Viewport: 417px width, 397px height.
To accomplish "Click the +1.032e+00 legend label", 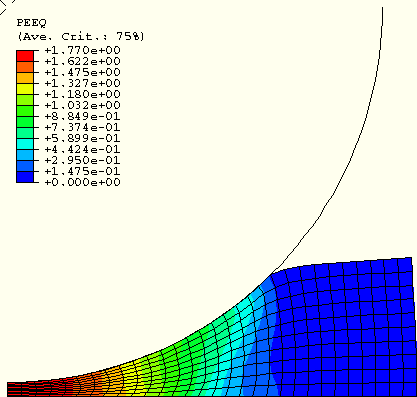I will [x=82, y=105].
